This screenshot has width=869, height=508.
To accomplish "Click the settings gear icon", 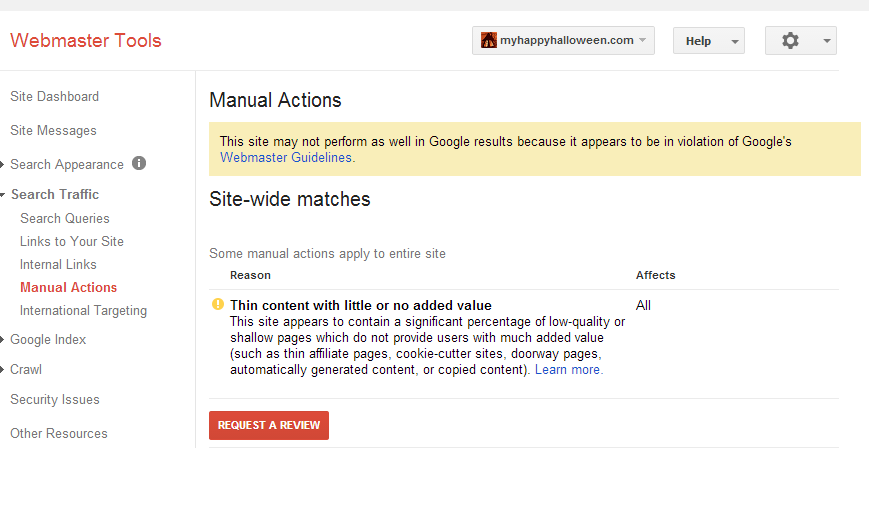I will click(790, 40).
